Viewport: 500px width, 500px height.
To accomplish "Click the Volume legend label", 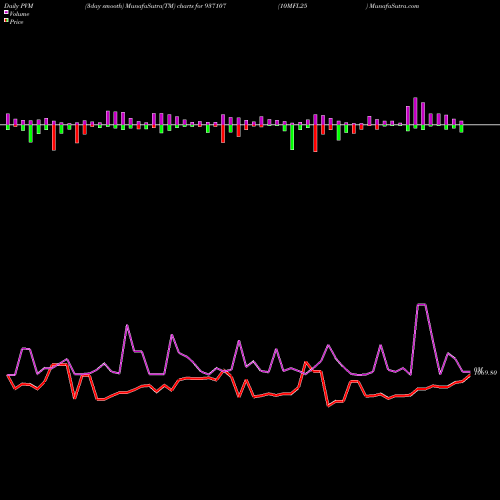I will click(x=19, y=14).
